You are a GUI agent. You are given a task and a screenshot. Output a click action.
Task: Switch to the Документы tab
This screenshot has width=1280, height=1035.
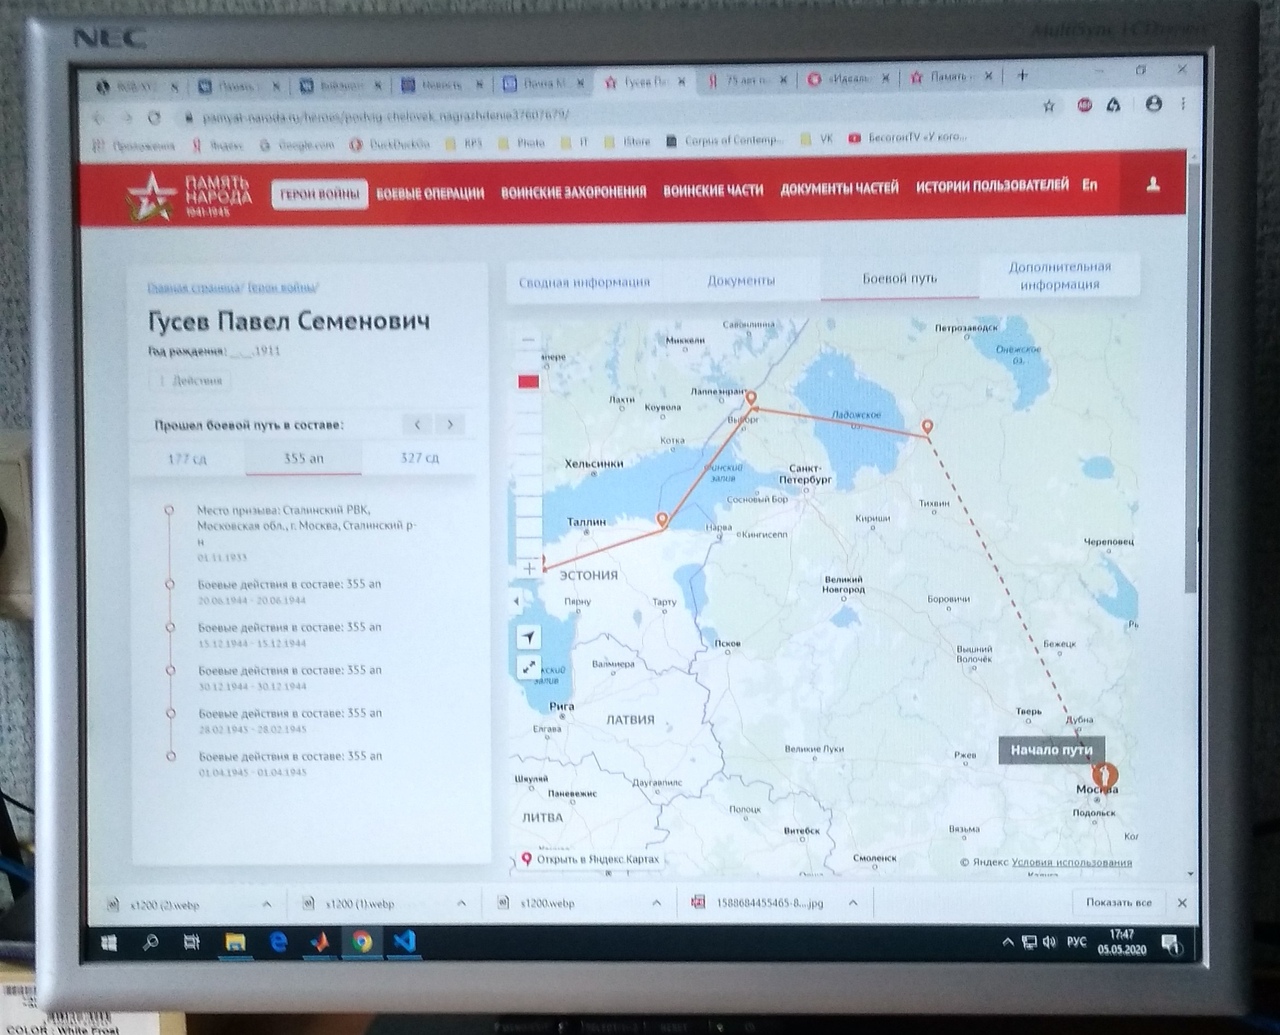pyautogui.click(x=741, y=281)
